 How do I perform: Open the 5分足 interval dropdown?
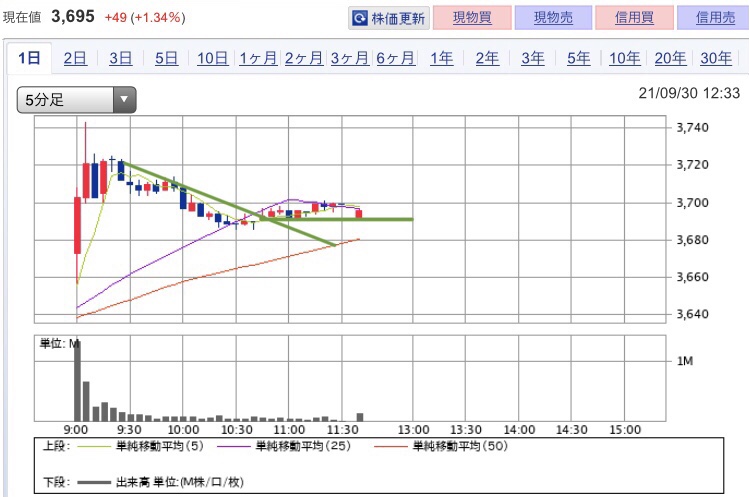76,100
